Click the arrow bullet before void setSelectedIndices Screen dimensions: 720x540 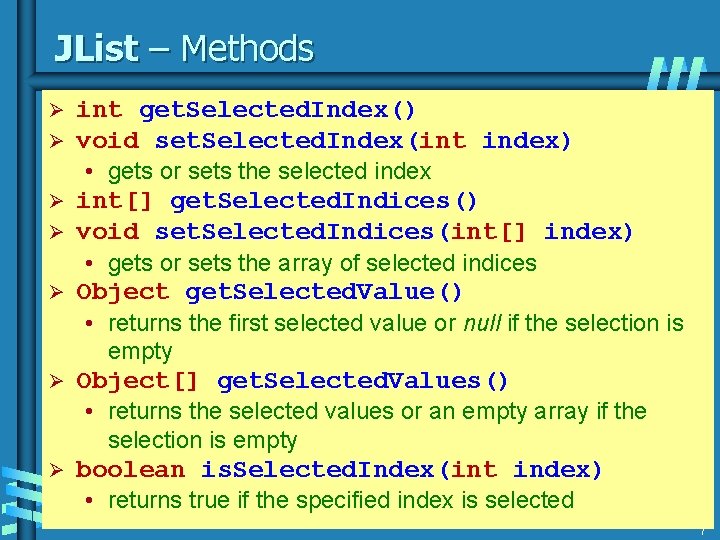pyautogui.click(x=56, y=232)
